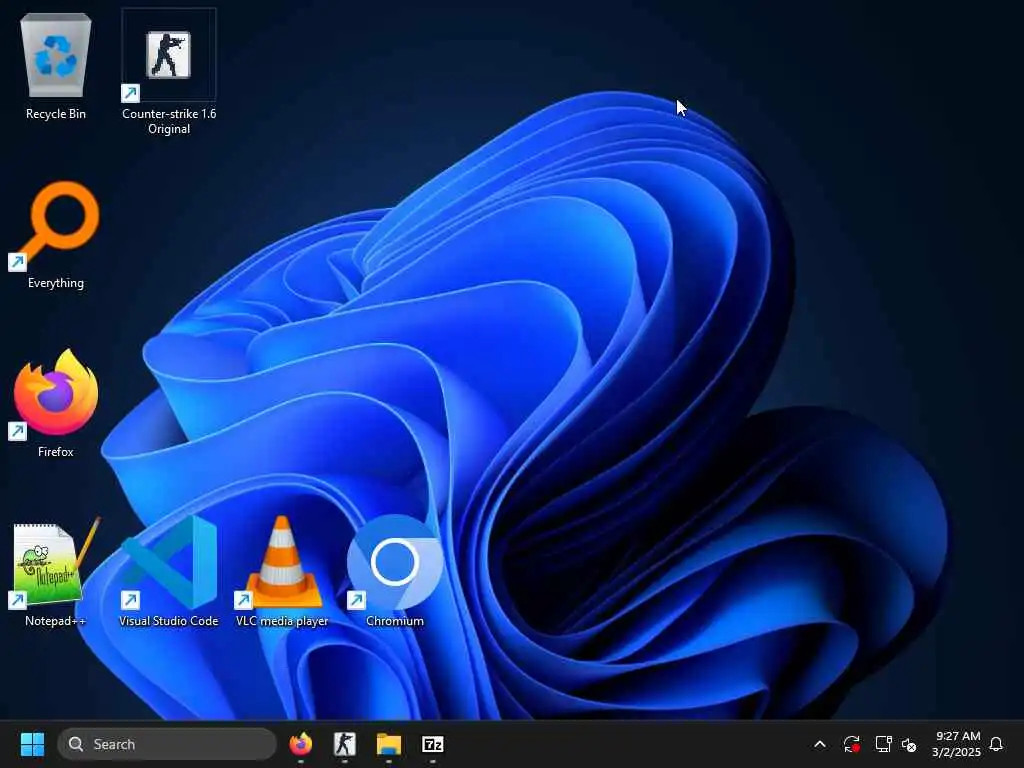
Task: Switch to Counter-Strike in the taskbar
Action: (345, 744)
